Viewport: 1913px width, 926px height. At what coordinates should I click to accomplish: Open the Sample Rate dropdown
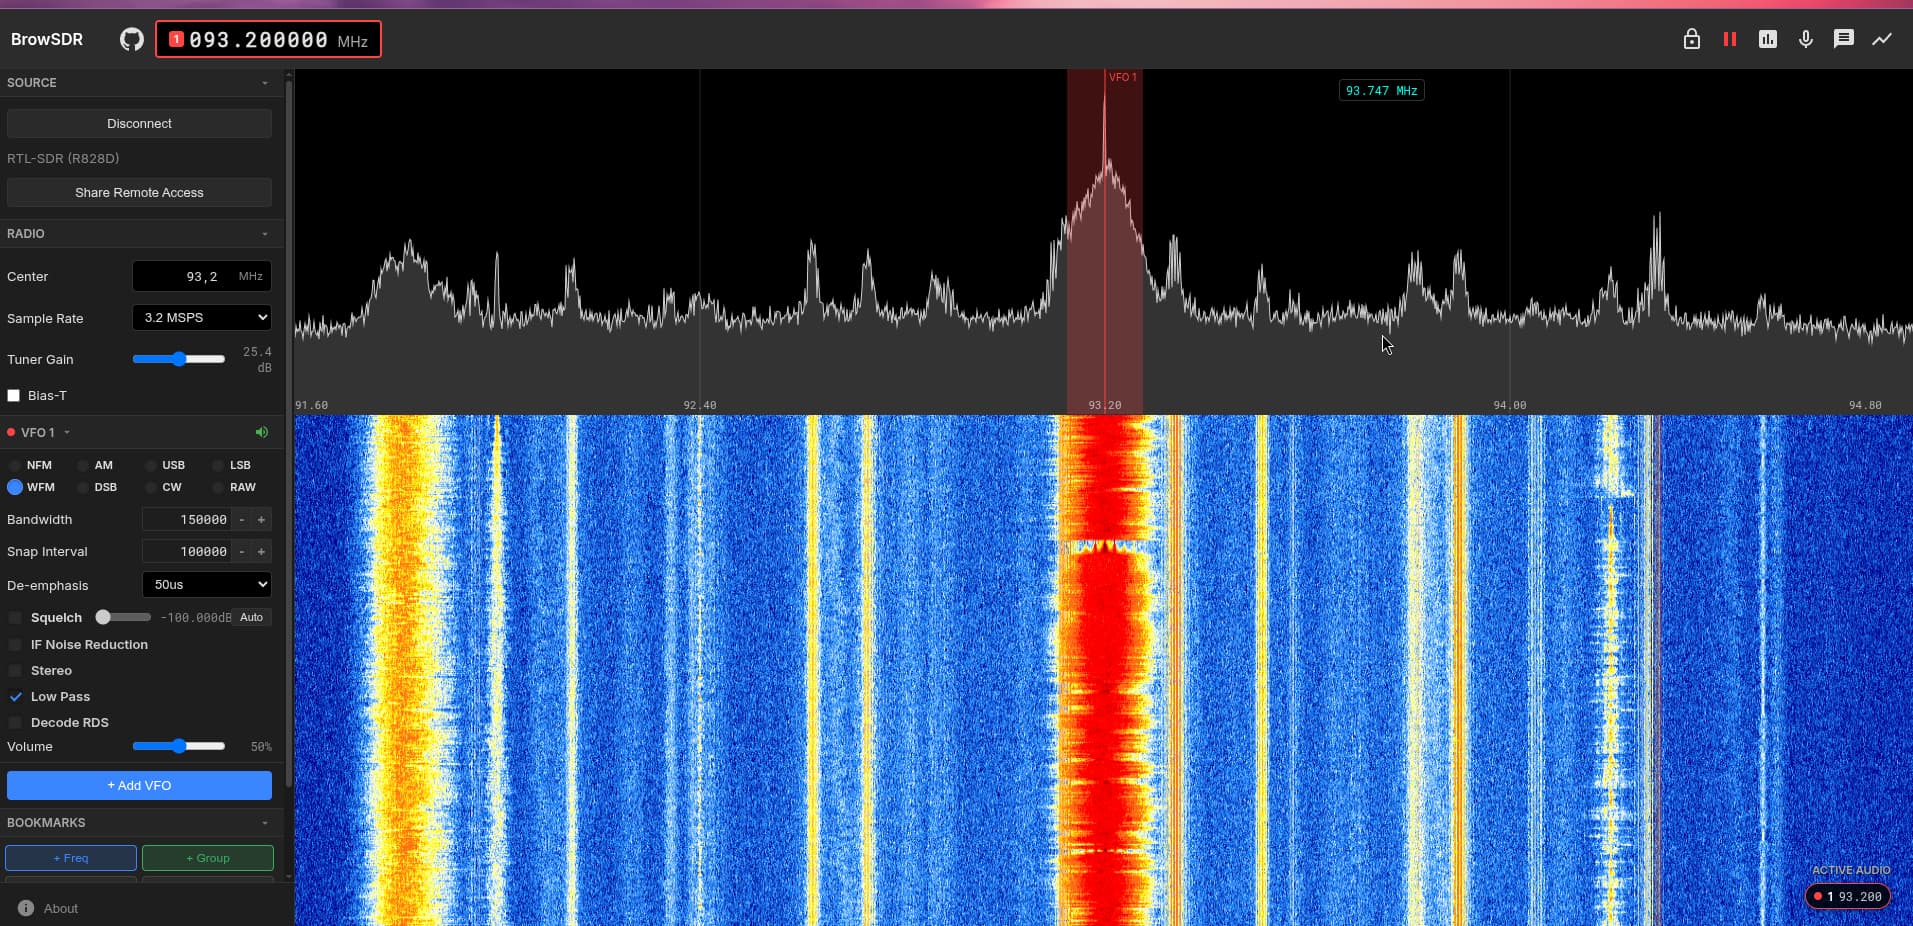click(201, 318)
